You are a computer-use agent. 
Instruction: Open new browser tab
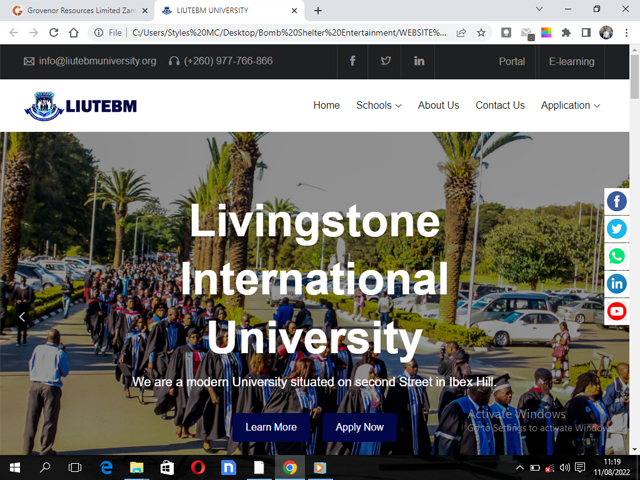[318, 11]
